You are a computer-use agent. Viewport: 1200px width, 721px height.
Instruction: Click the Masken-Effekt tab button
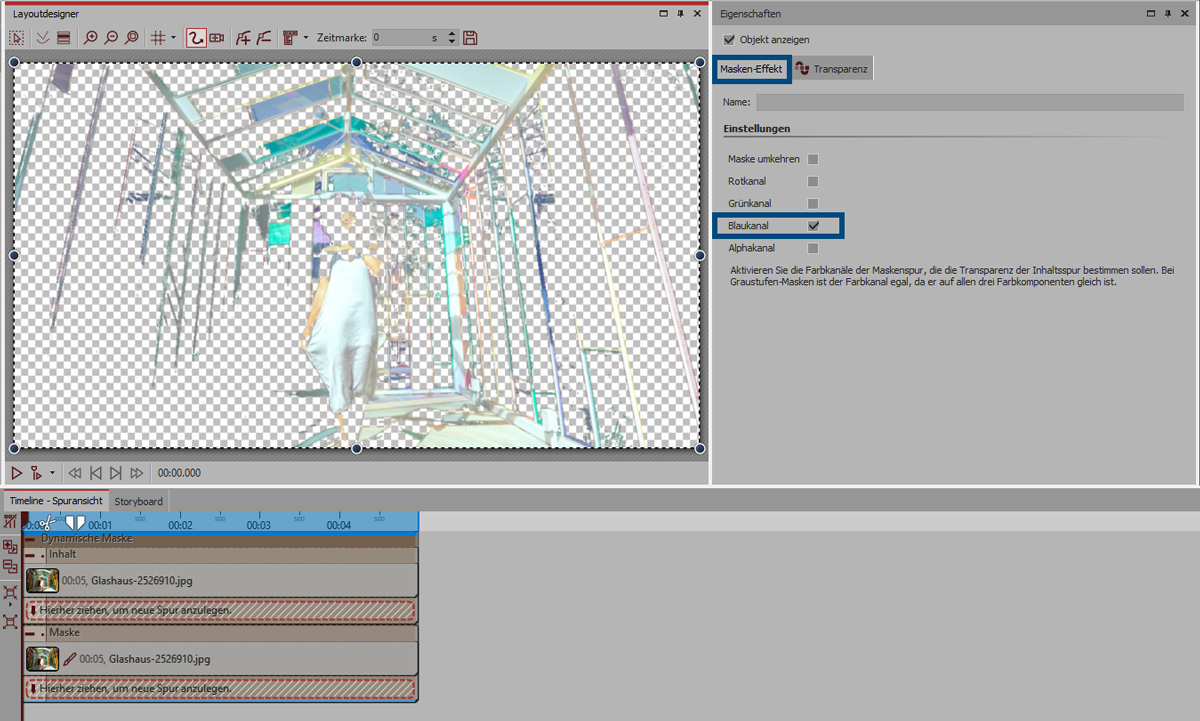[x=751, y=69]
